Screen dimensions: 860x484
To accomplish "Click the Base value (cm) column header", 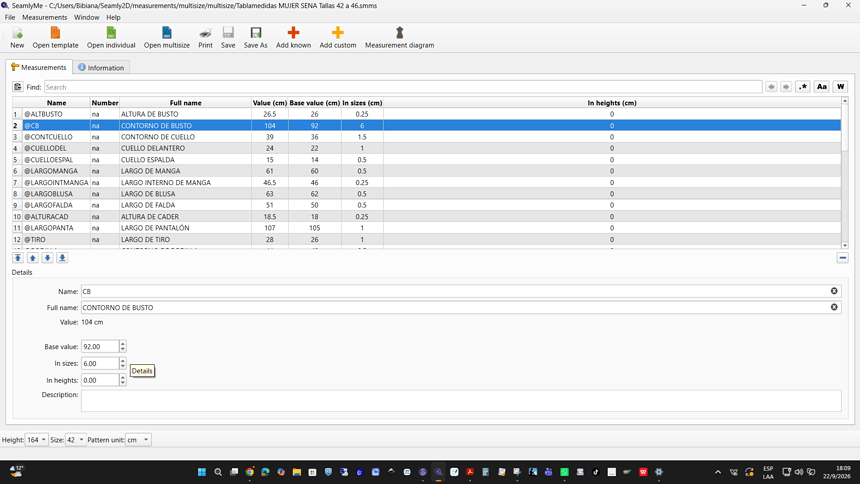I will point(314,103).
